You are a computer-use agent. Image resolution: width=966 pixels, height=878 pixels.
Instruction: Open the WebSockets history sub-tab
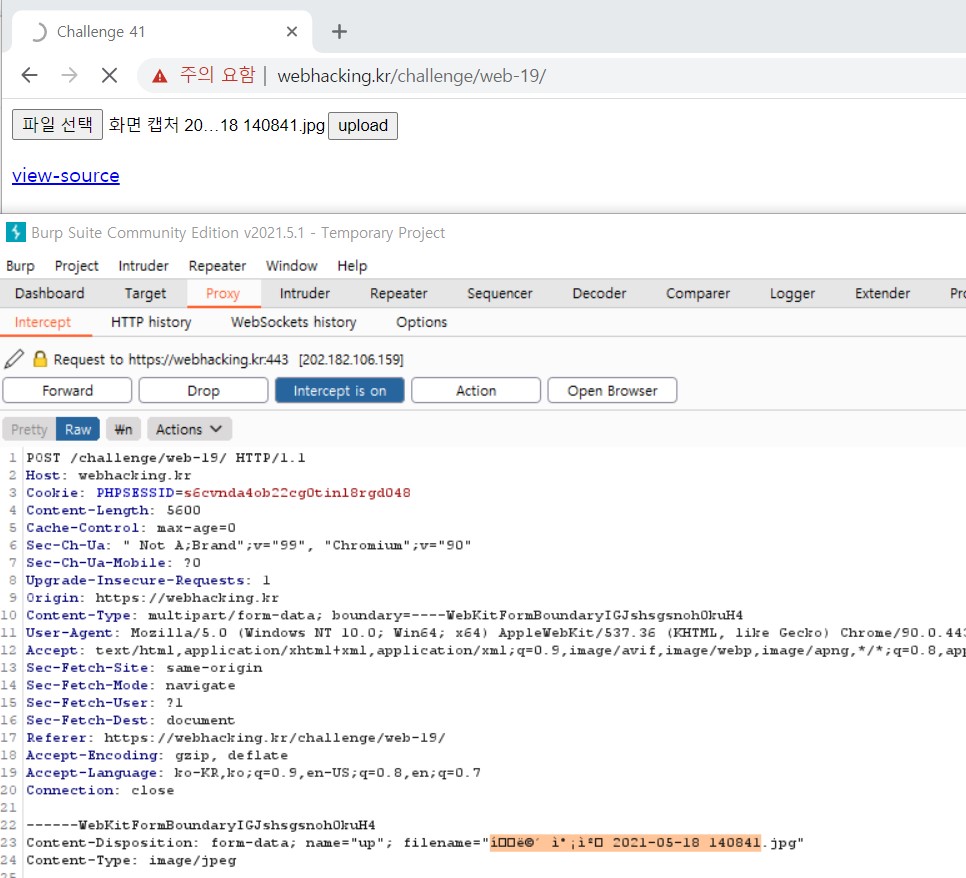pyautogui.click(x=293, y=322)
